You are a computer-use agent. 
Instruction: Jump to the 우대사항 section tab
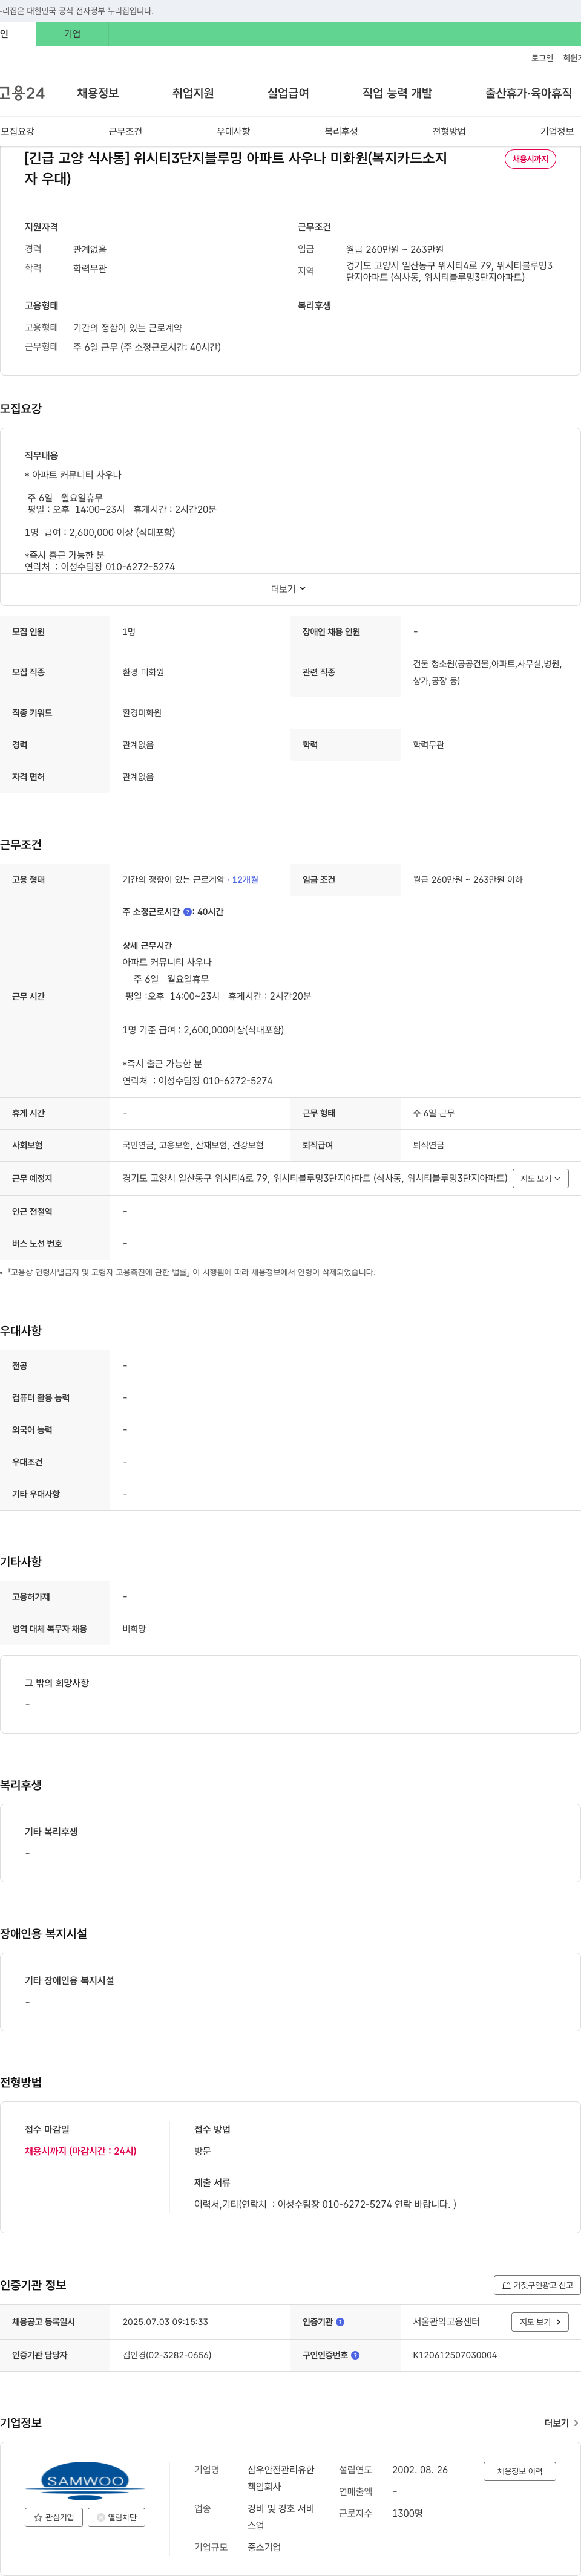click(x=233, y=131)
